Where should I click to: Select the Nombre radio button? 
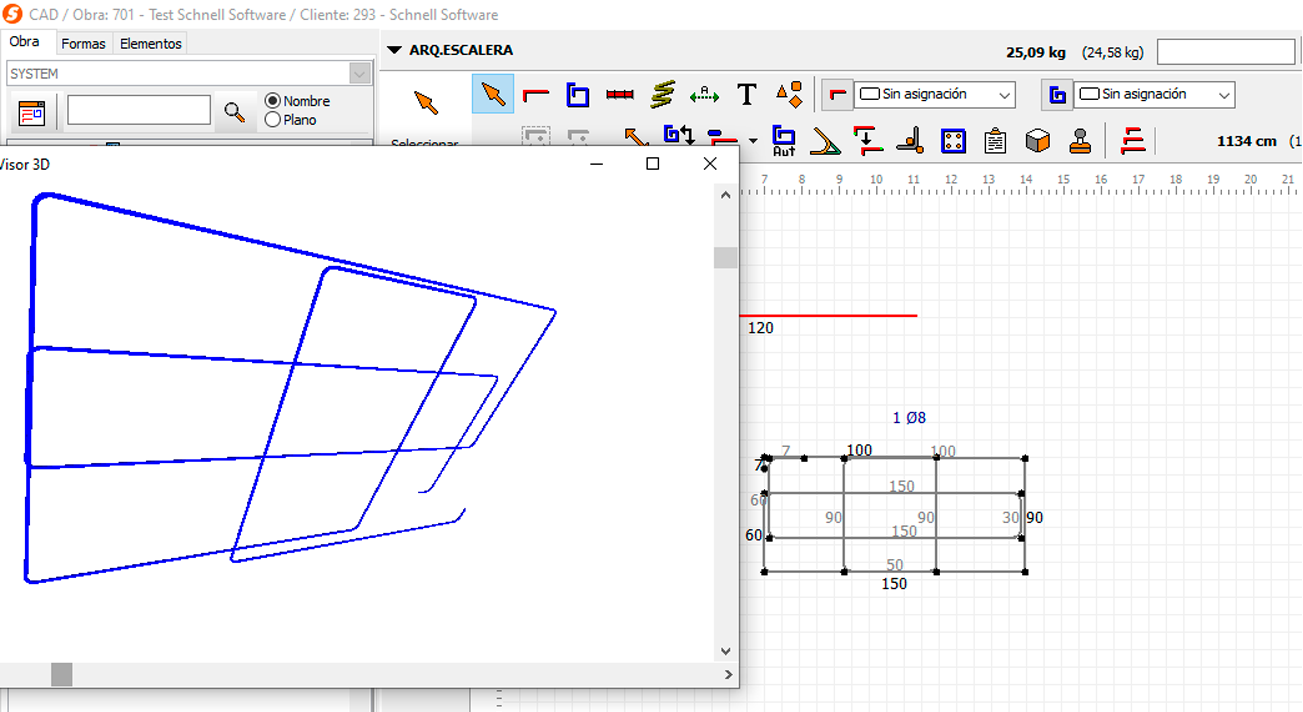[272, 101]
